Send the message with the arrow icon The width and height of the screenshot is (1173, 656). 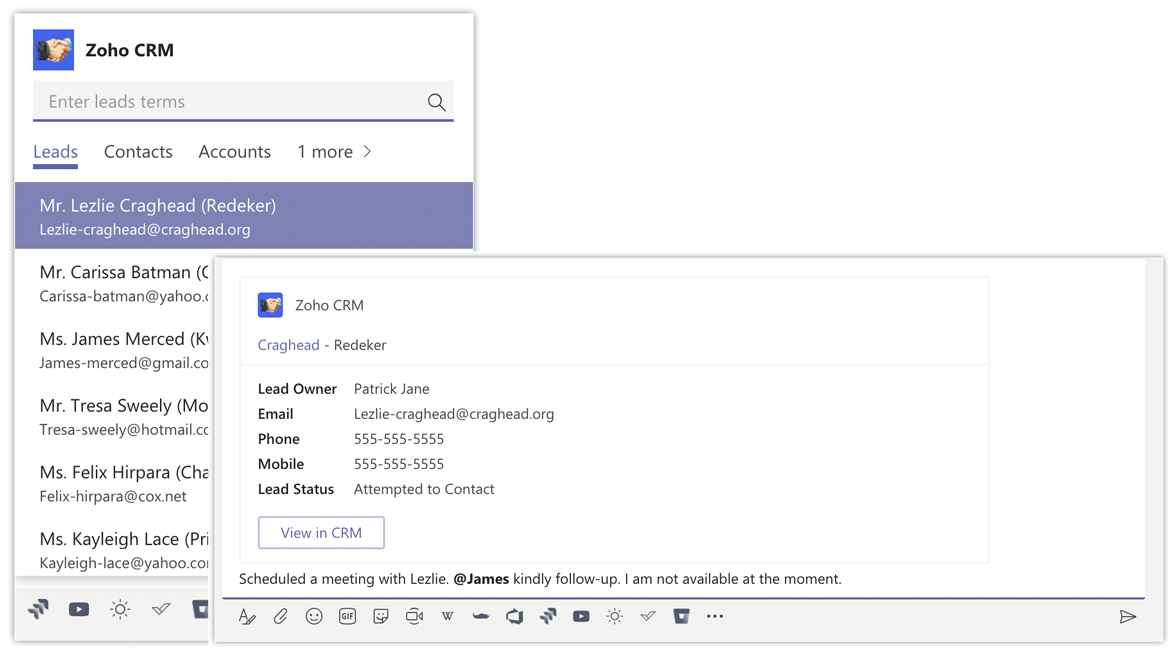(1128, 616)
